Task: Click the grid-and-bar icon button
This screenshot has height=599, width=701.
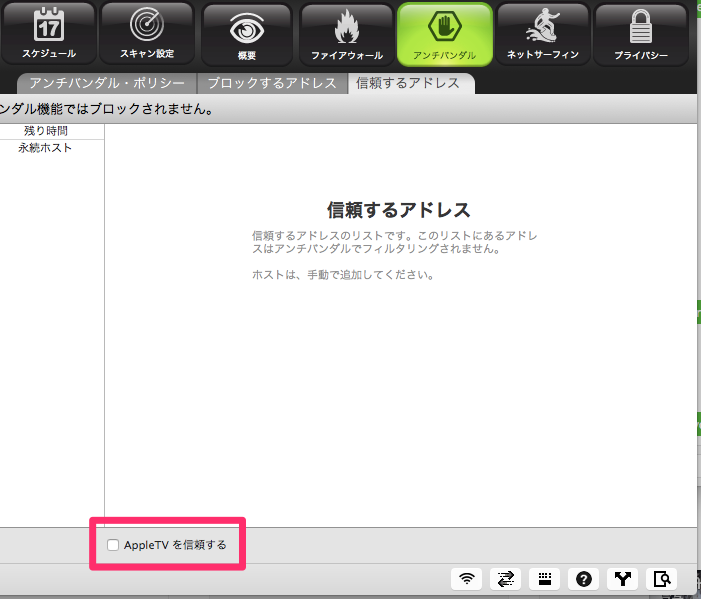Action: pyautogui.click(x=545, y=579)
